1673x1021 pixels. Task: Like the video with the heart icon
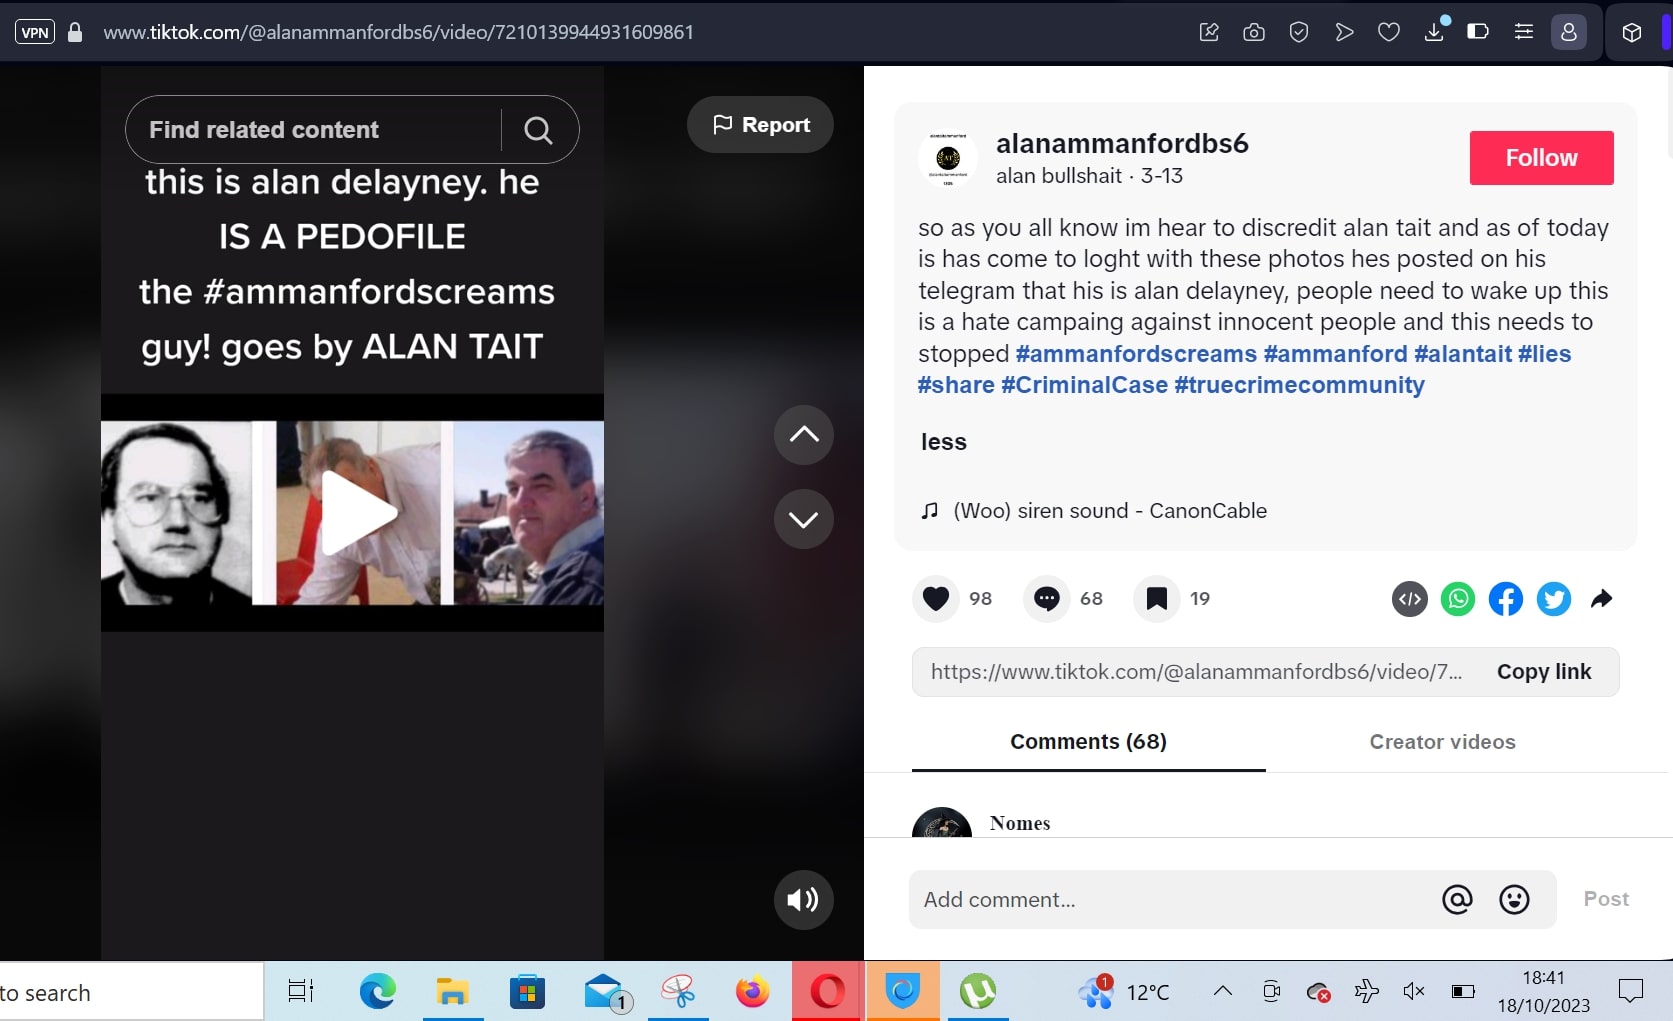point(935,598)
